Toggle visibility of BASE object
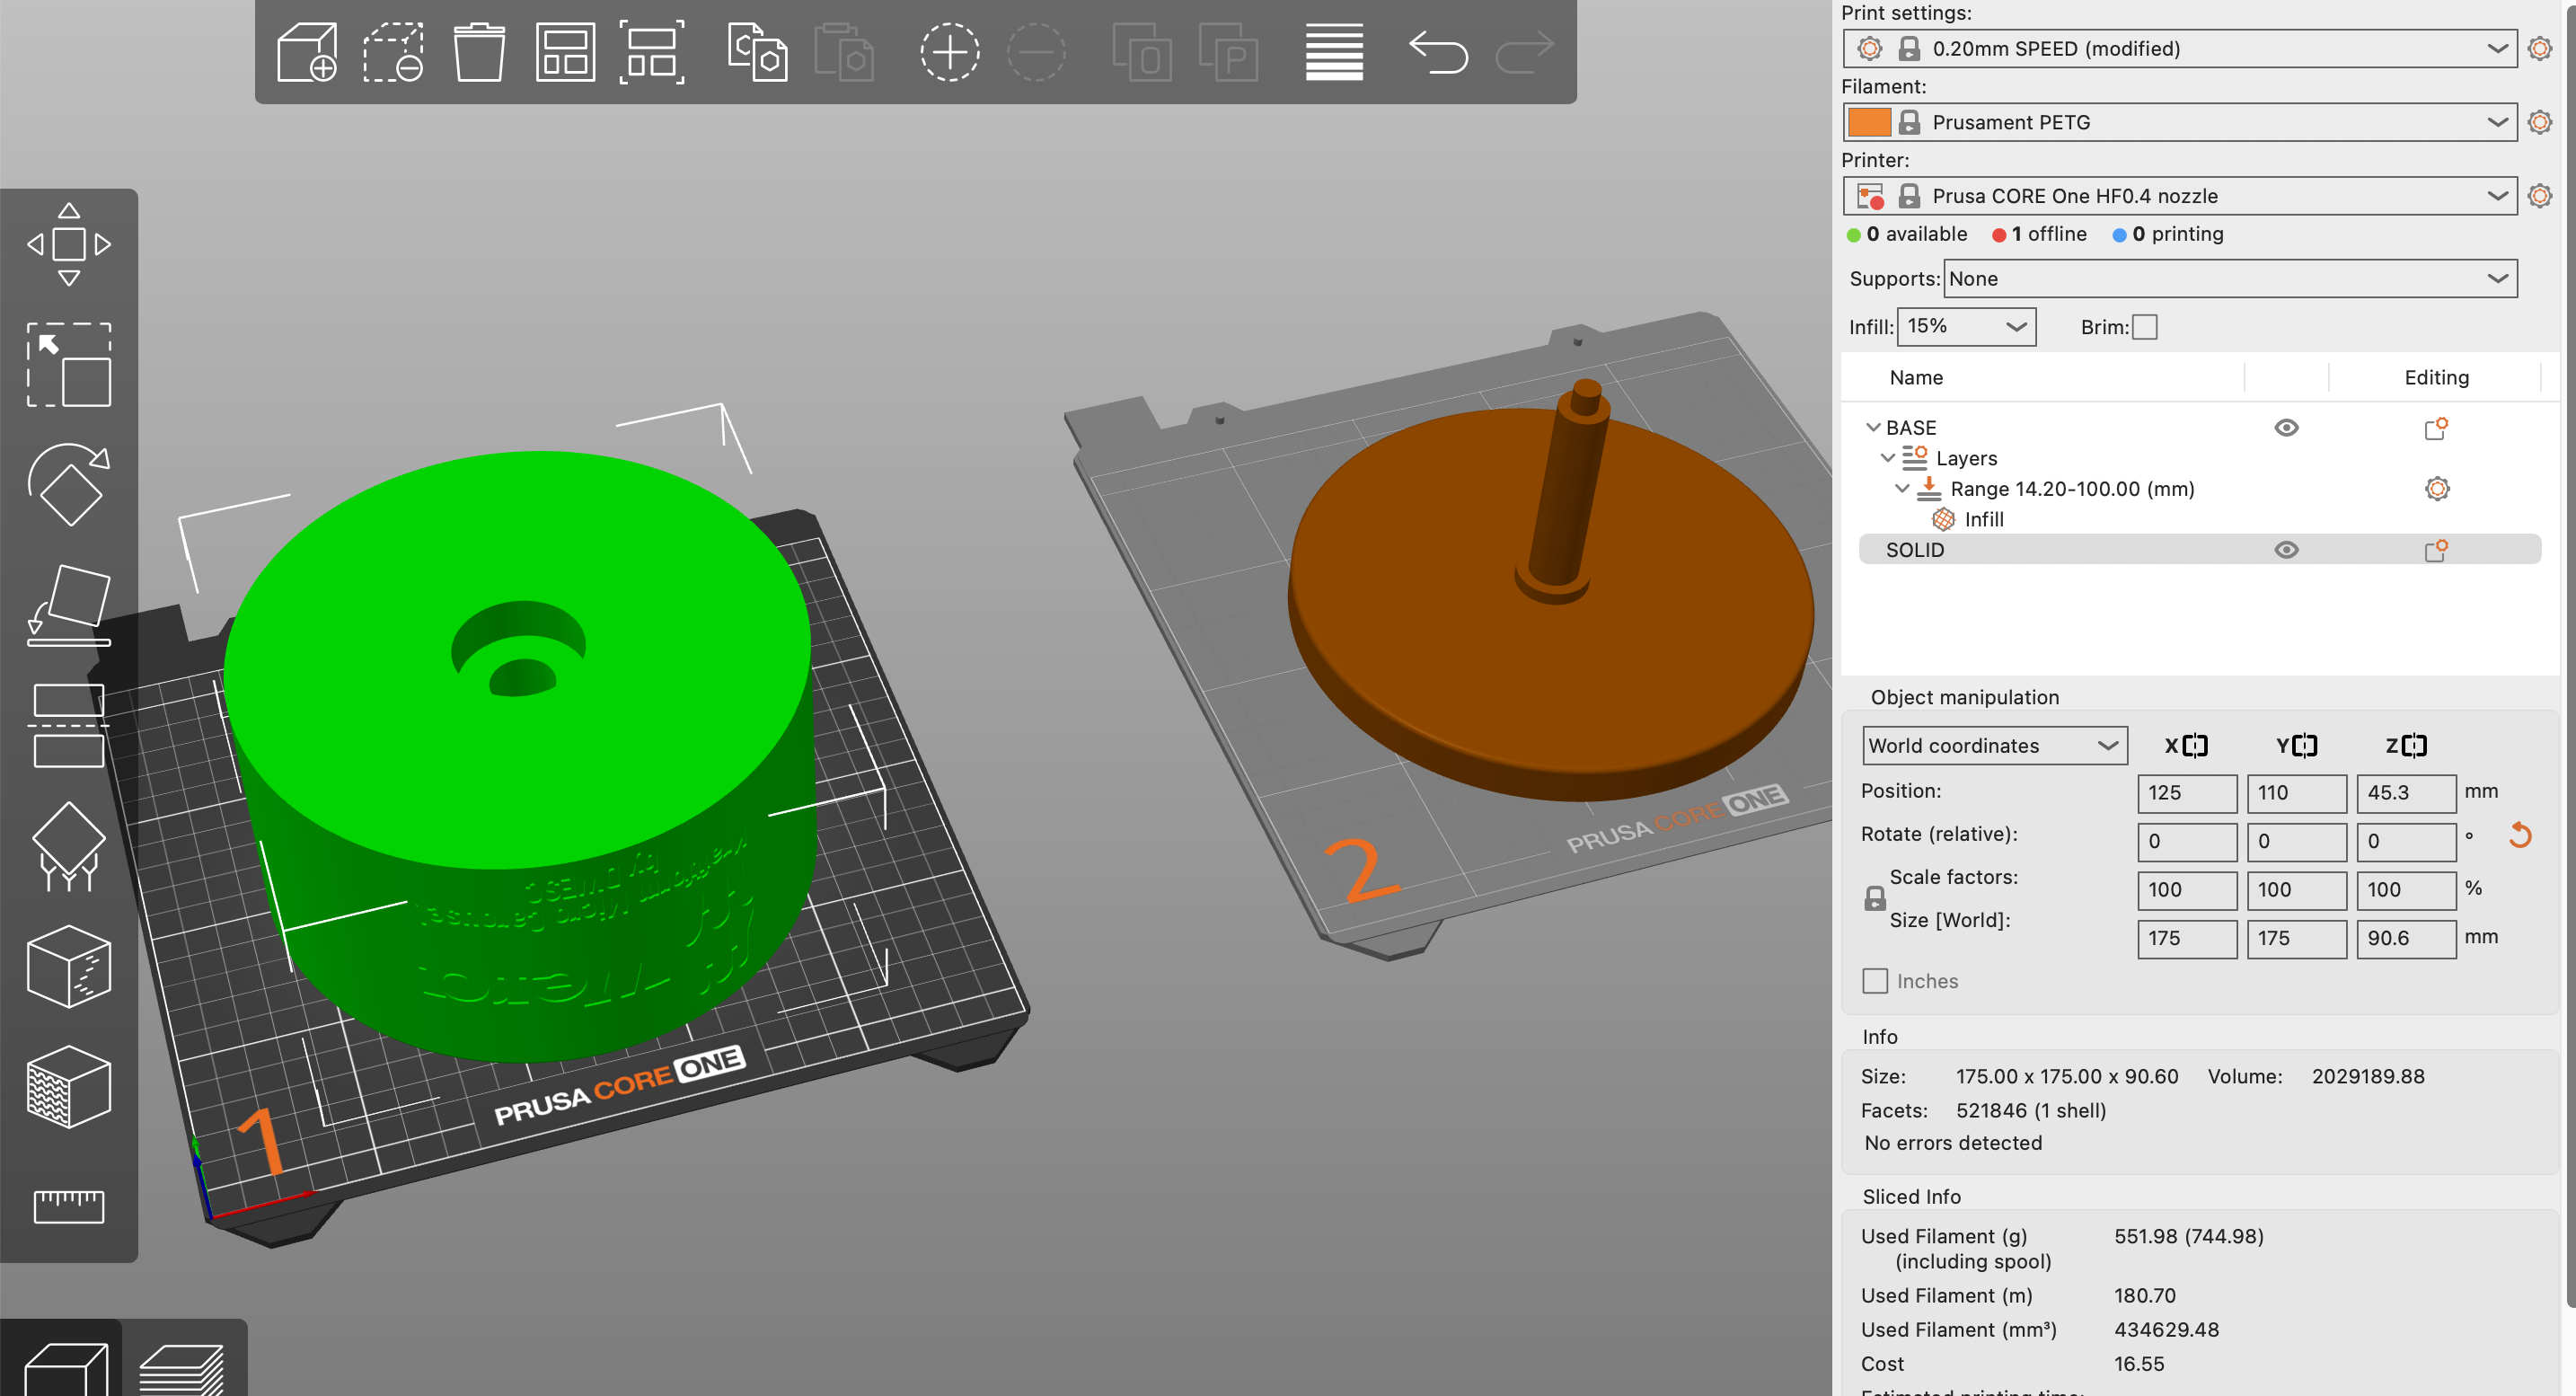Image resolution: width=2576 pixels, height=1396 pixels. click(x=2286, y=428)
